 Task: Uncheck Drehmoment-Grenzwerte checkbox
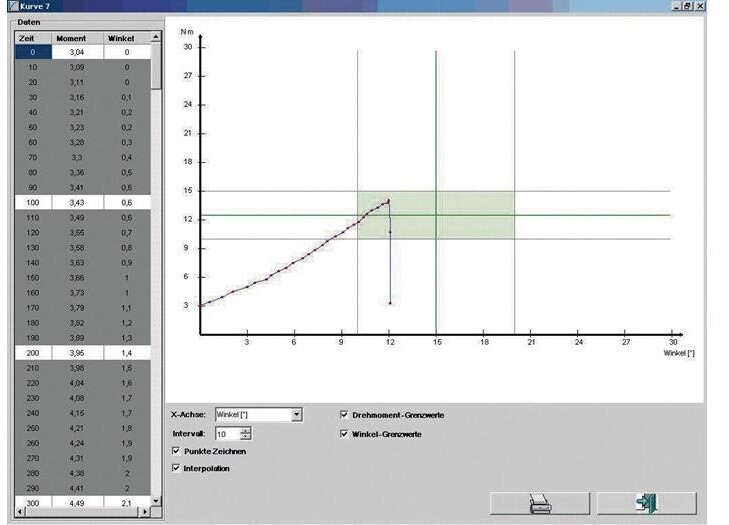(345, 414)
